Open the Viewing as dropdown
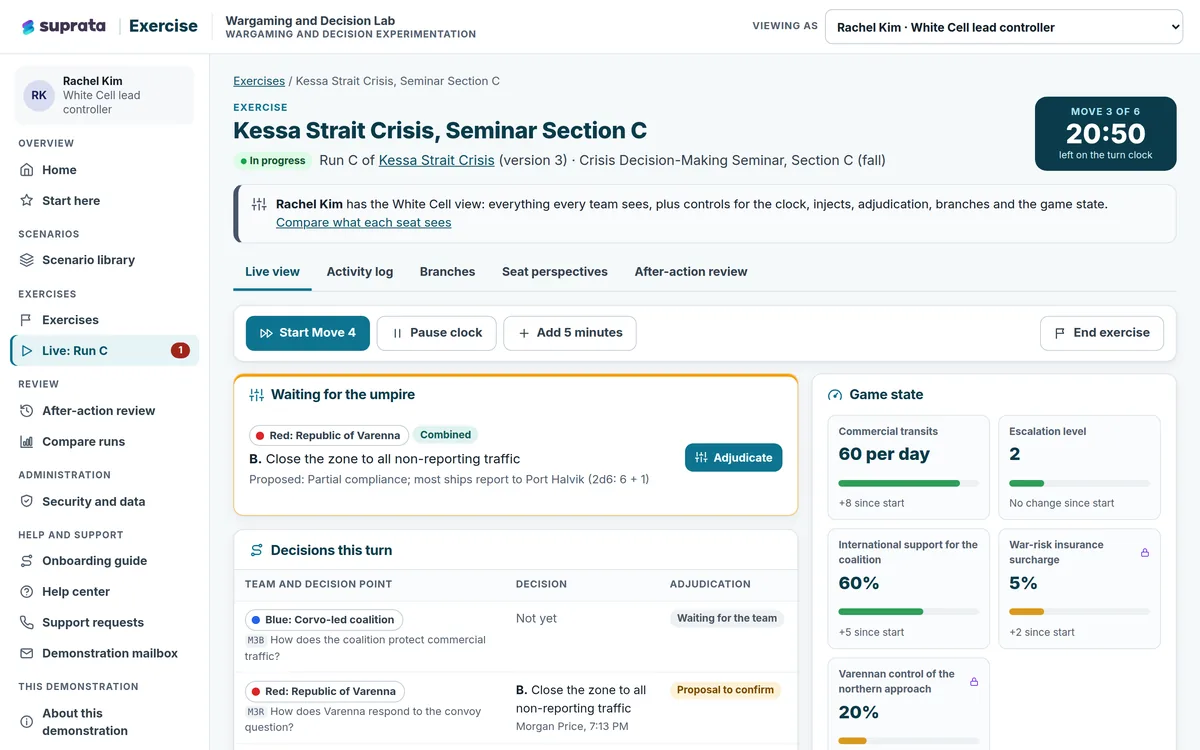1200x750 pixels. [1004, 27]
